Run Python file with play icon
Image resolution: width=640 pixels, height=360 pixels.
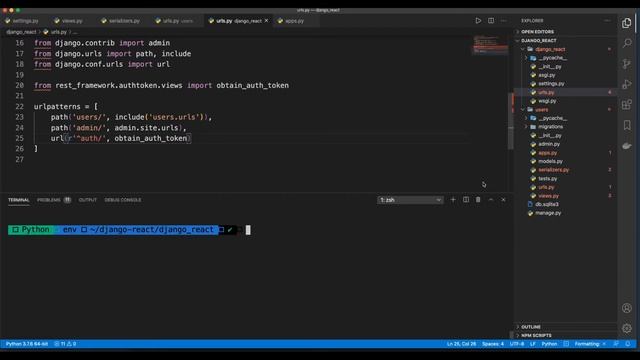(x=478, y=20)
